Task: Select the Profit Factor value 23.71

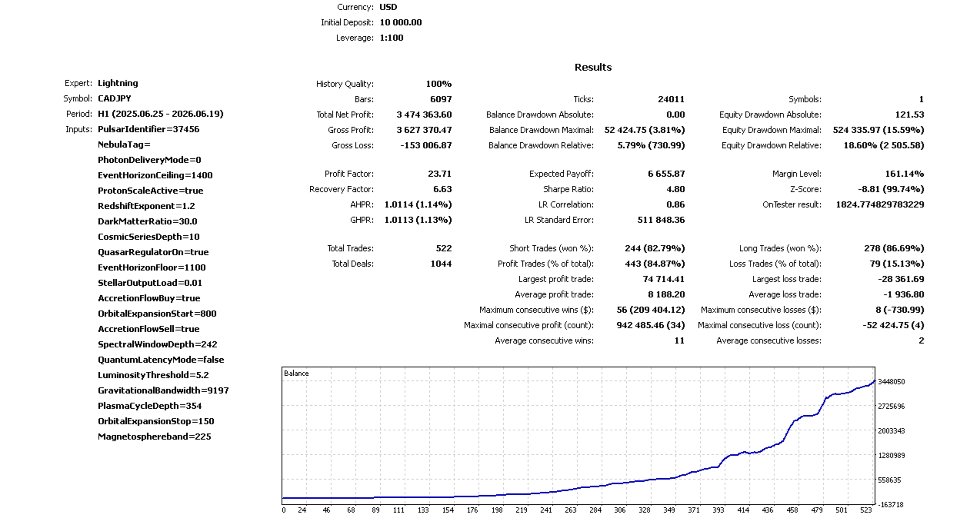Action: coord(440,174)
